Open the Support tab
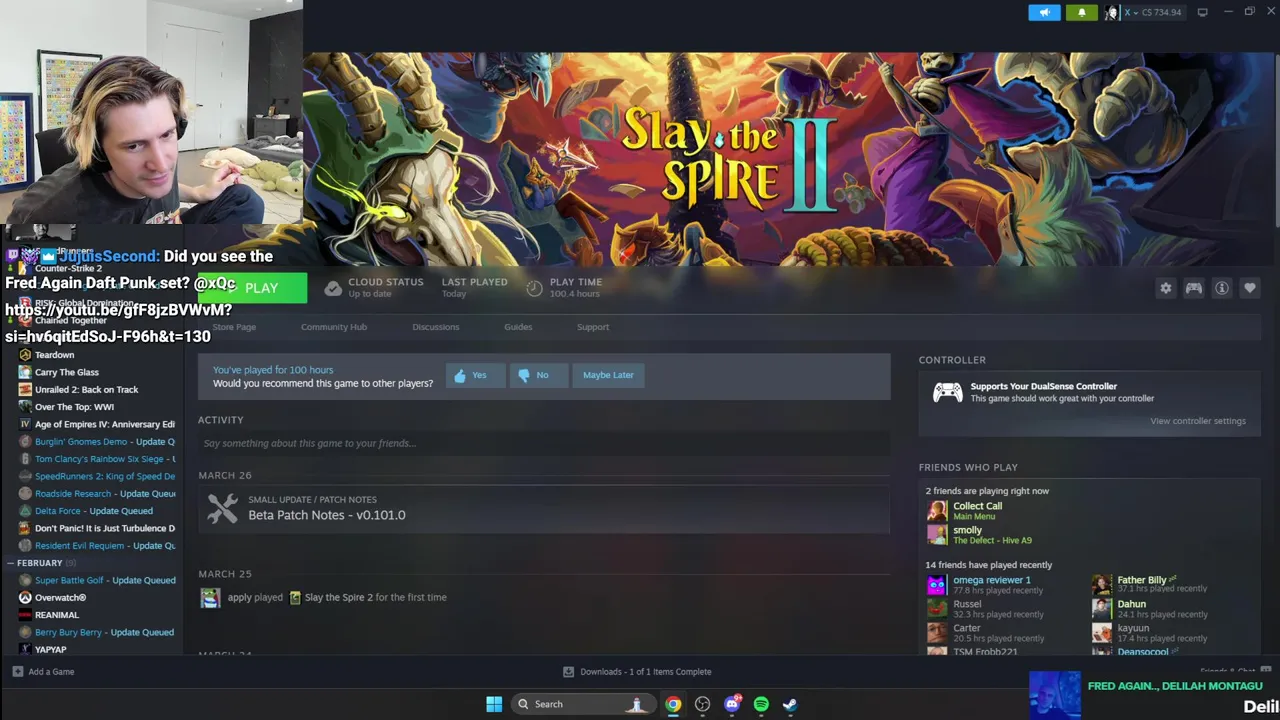Screen dimensions: 1280x720 [593, 327]
